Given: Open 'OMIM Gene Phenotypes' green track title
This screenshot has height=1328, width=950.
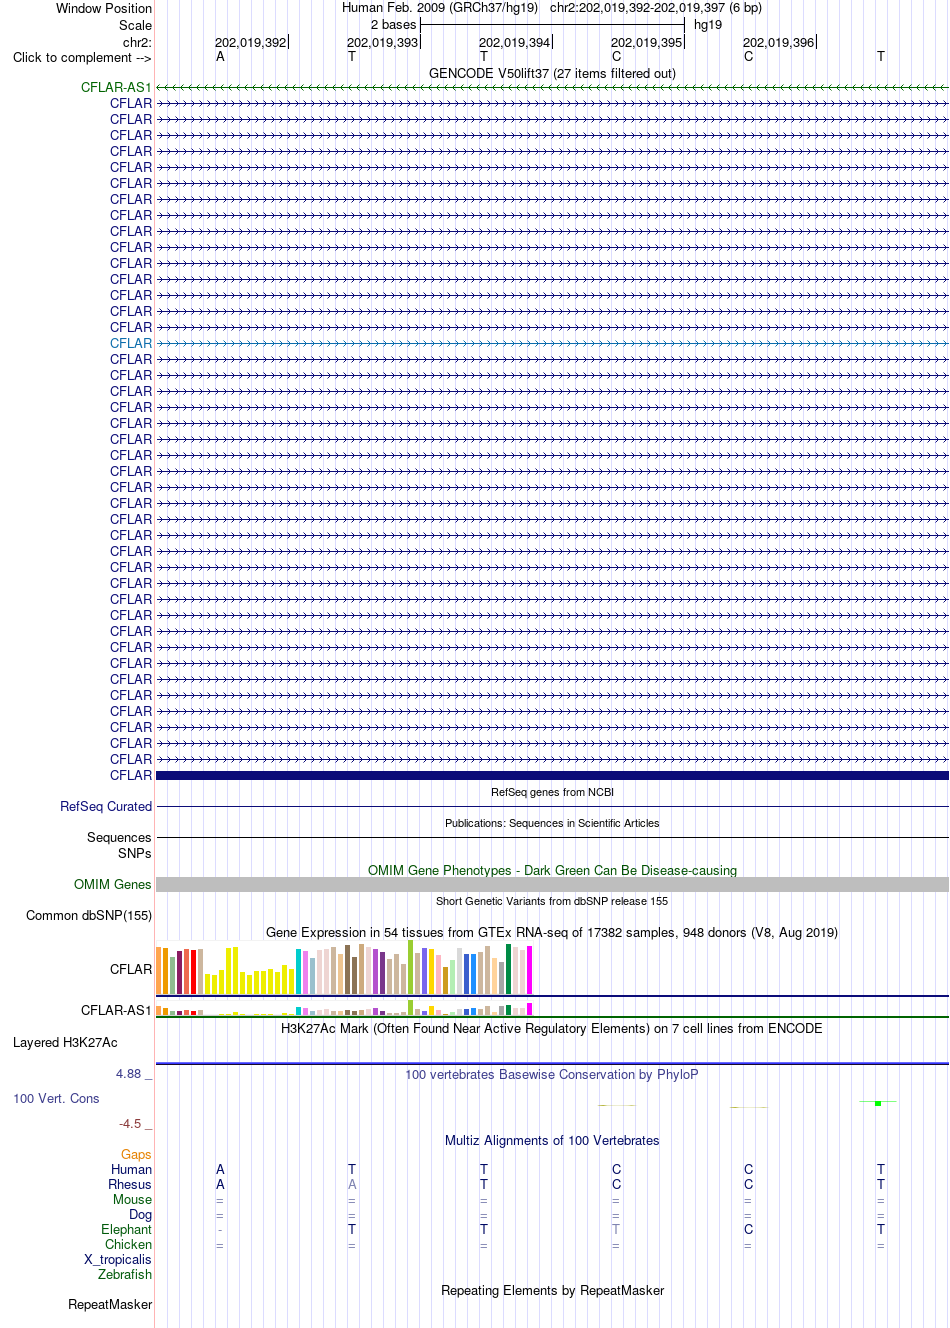Looking at the screenshot, I should 552,870.
